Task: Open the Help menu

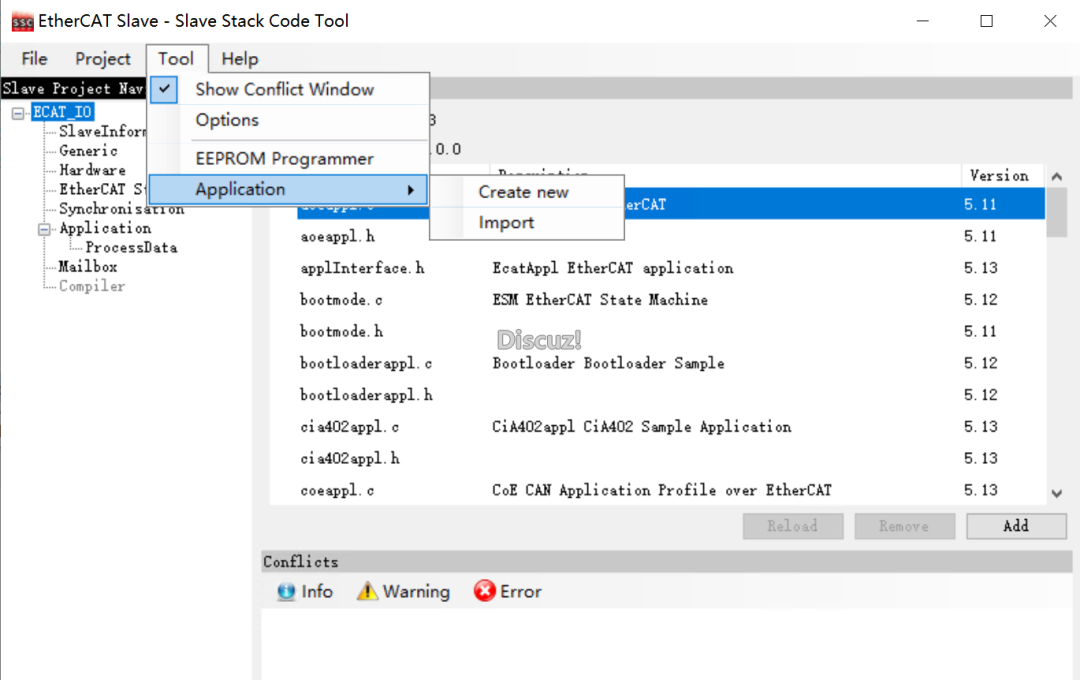Action: click(240, 59)
